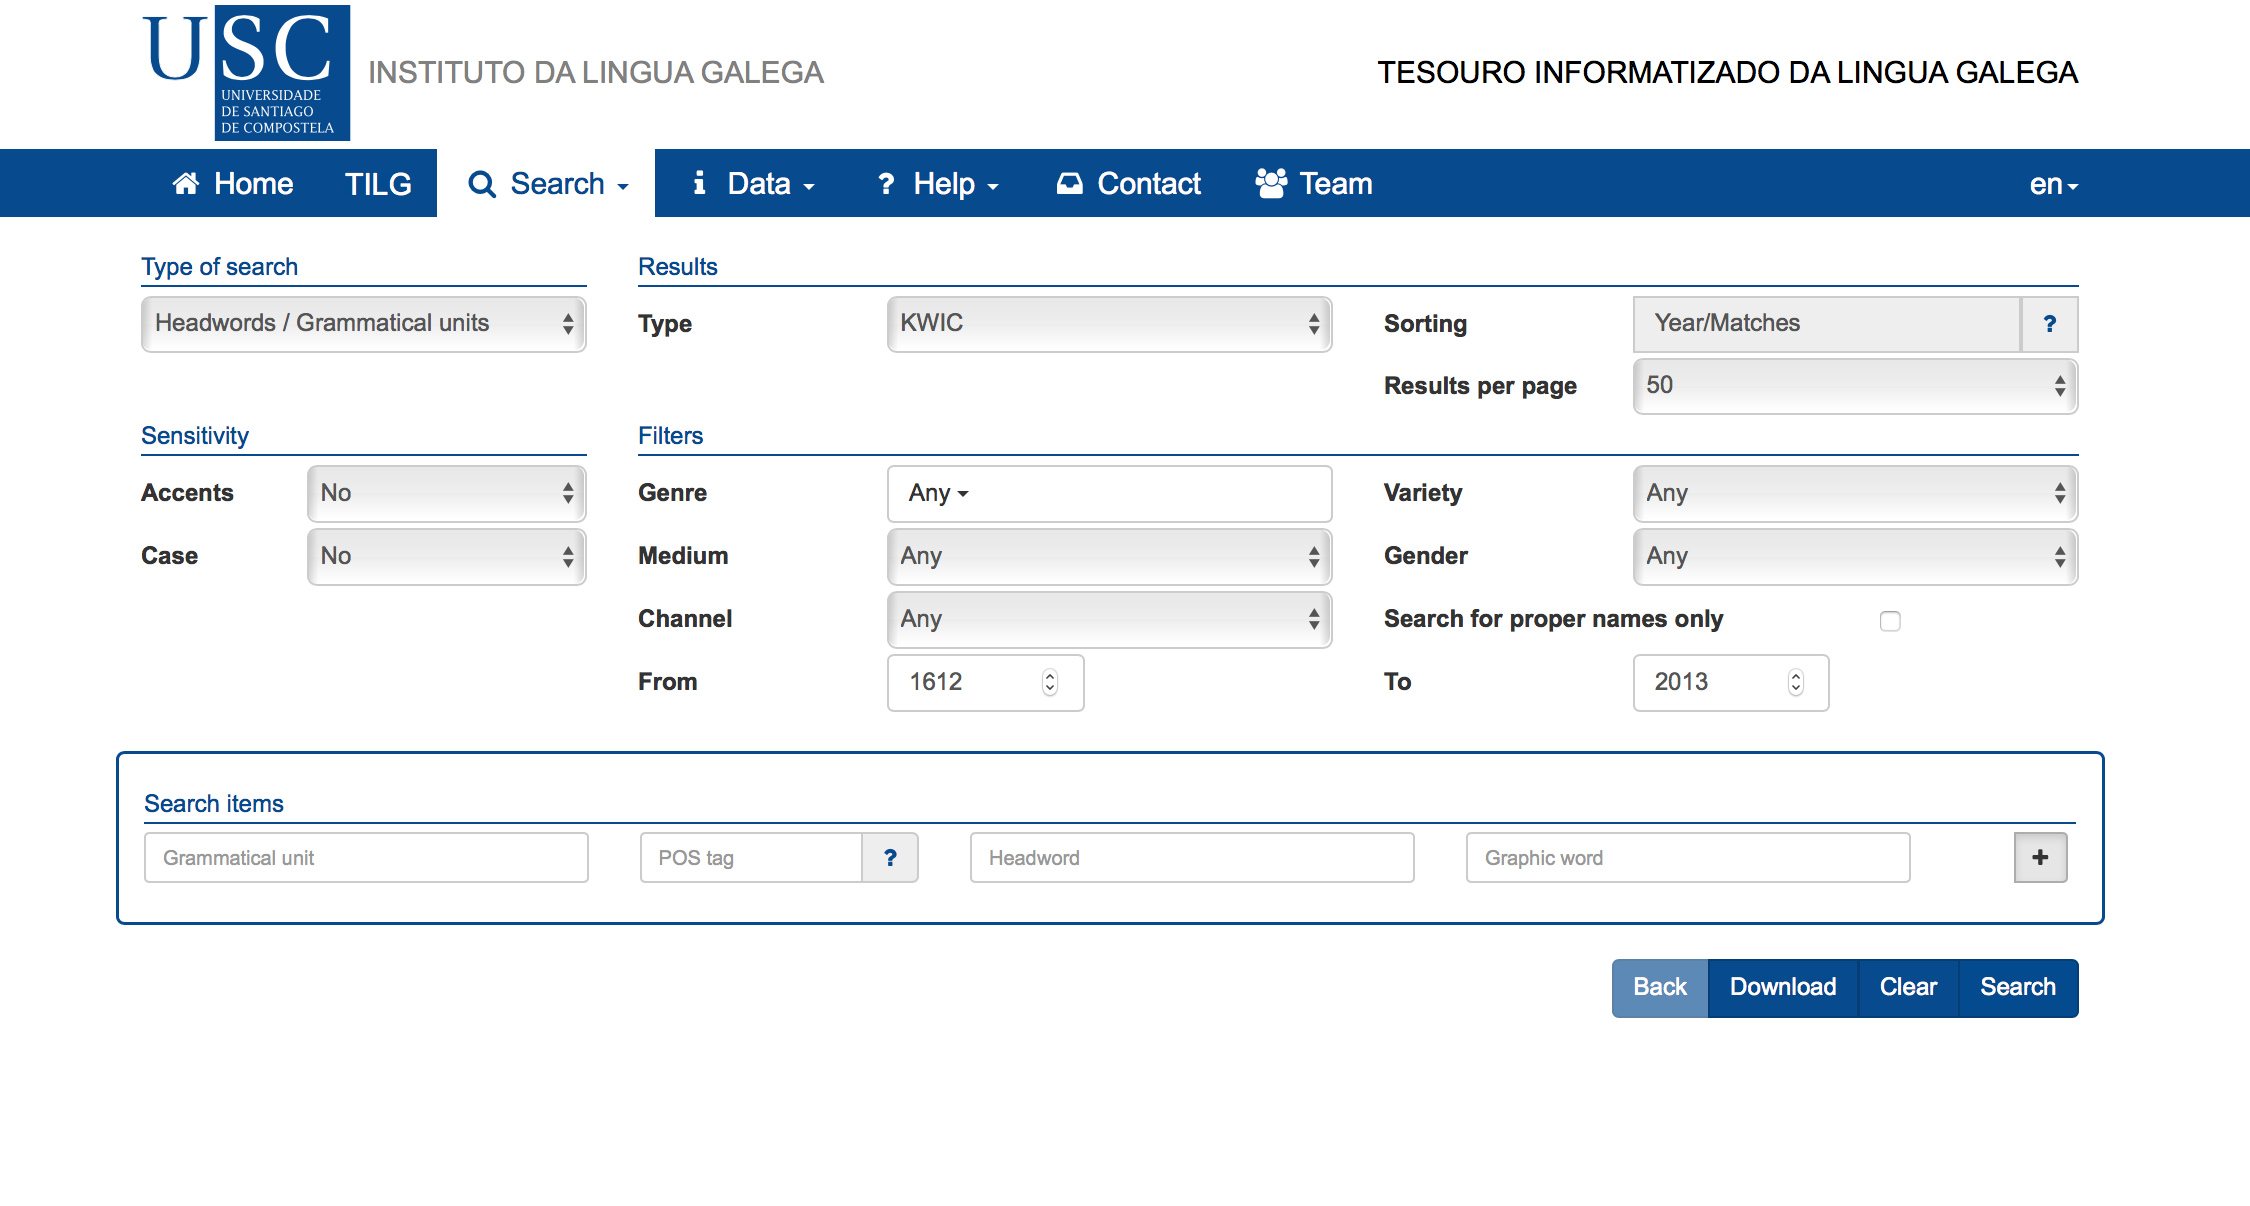Click the Clear button
Viewport: 2250px width, 1206px height.
pos(1908,988)
